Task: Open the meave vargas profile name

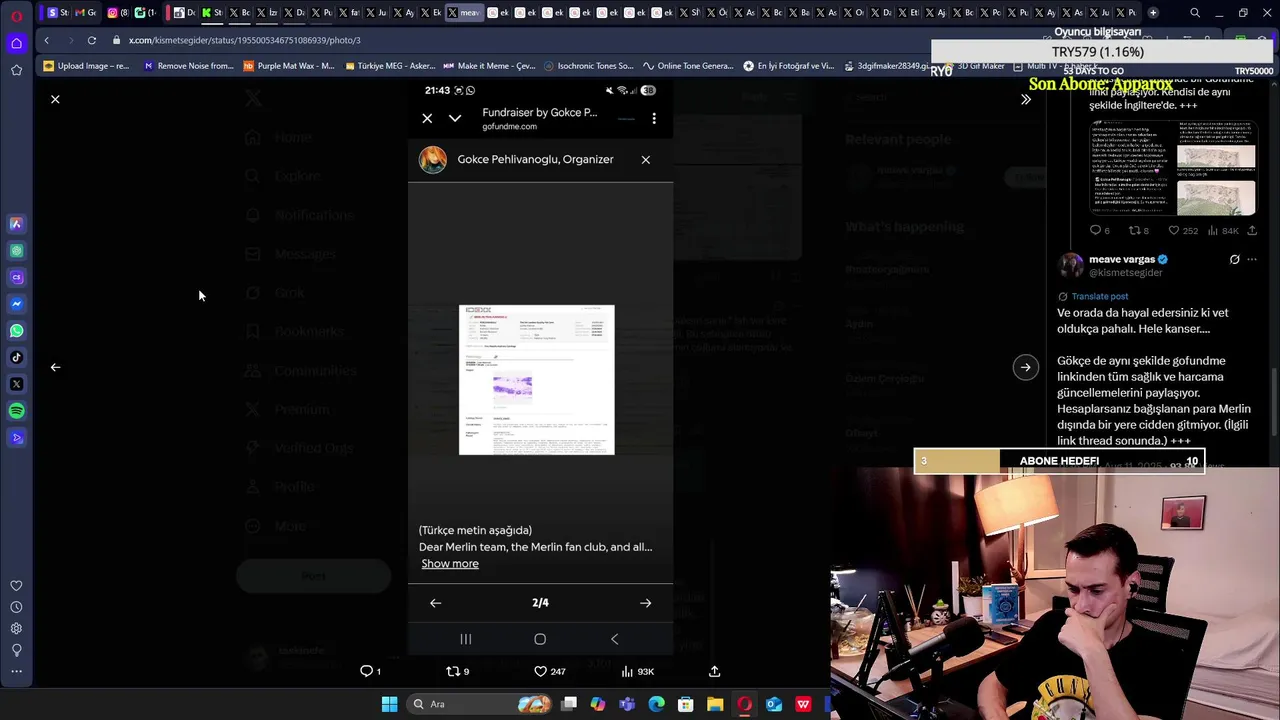Action: coord(1121,259)
